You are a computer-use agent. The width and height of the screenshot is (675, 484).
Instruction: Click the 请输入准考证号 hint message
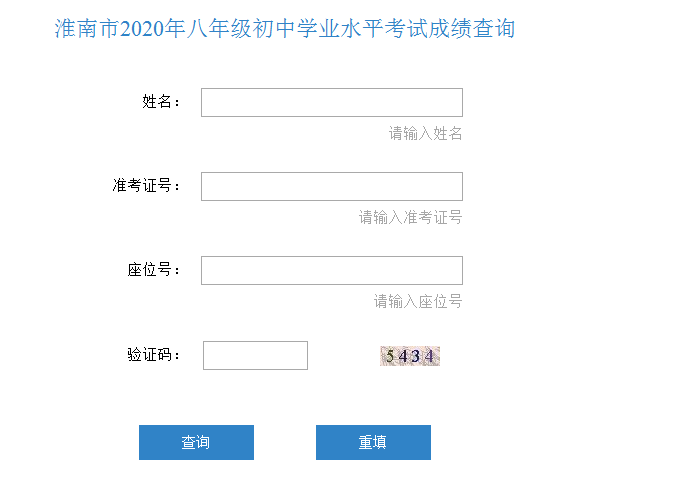[x=411, y=217]
